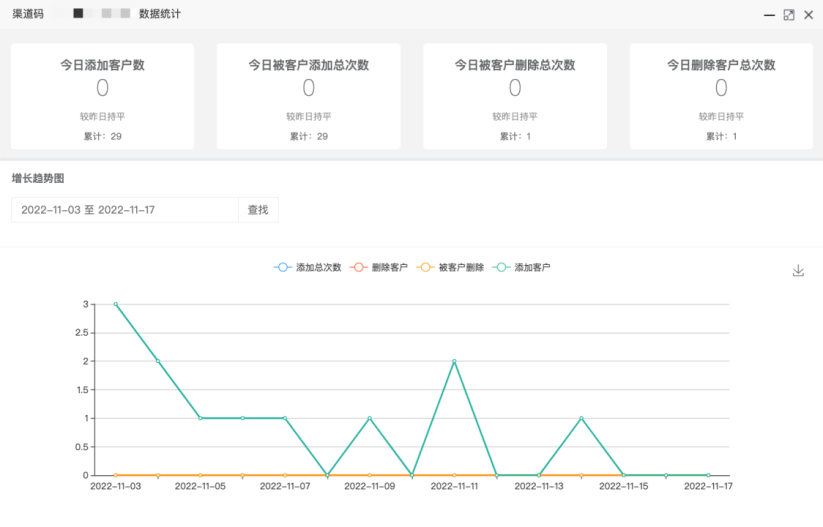Close the 数据统计 window
Image resolution: width=823 pixels, height=527 pixels.
(808, 15)
